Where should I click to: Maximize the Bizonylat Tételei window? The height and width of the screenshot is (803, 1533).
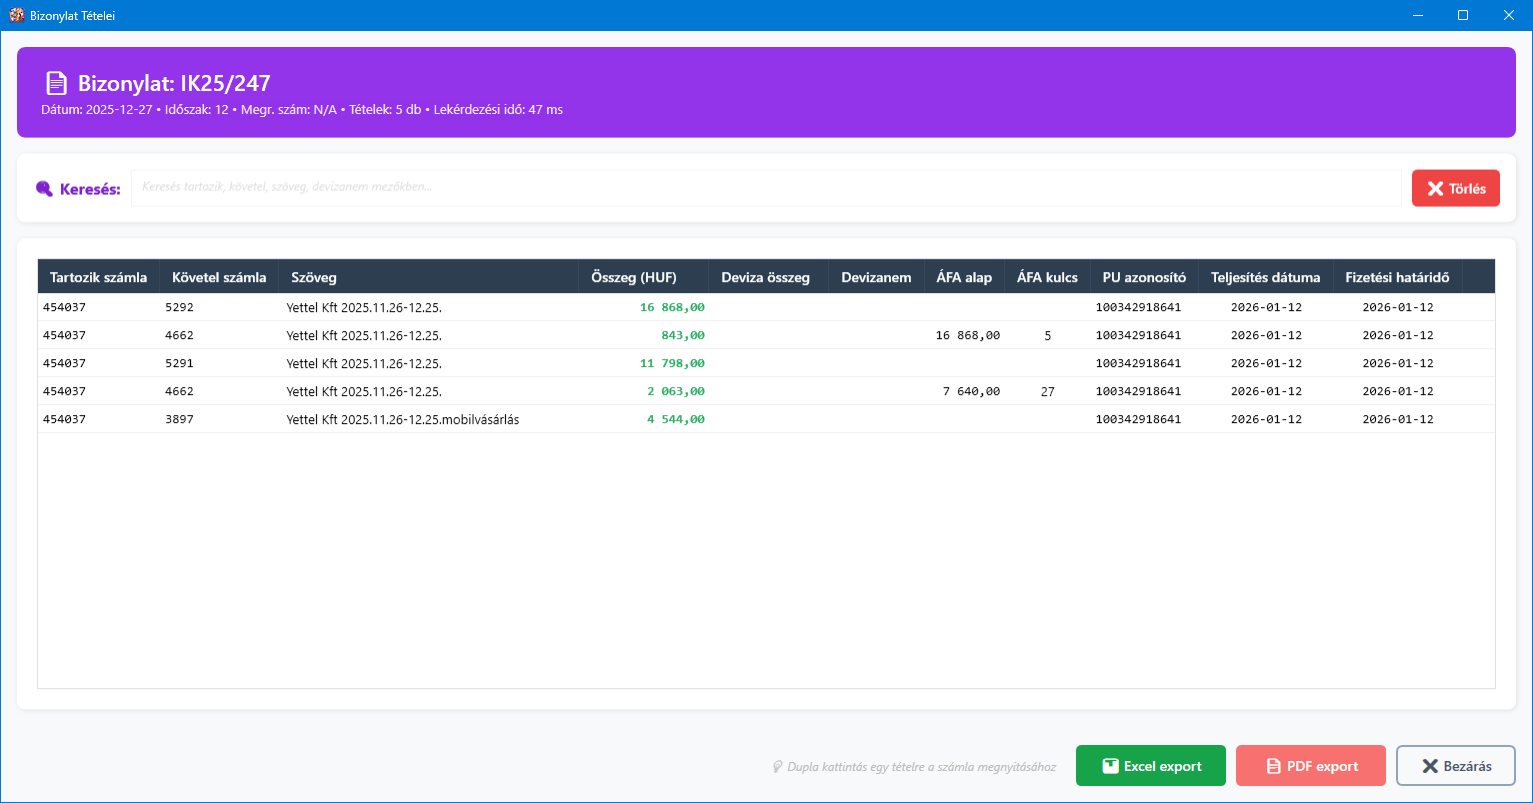[1463, 15]
